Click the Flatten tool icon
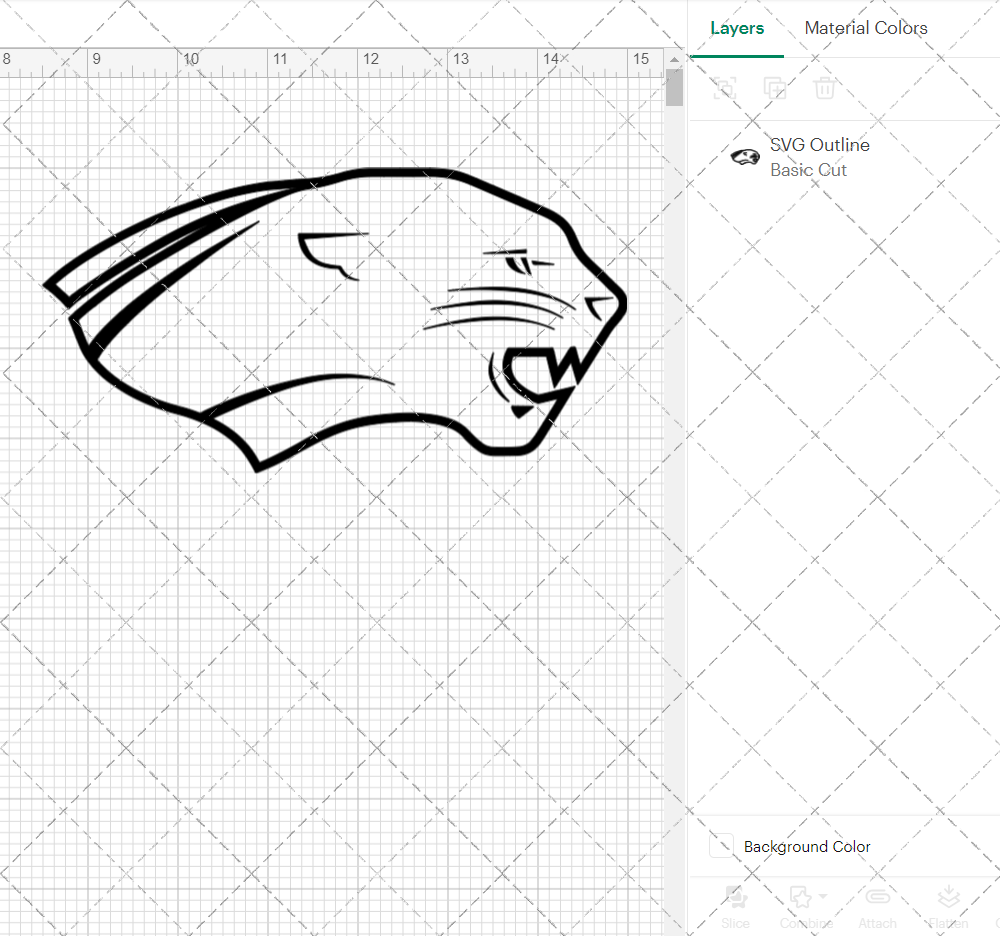The width and height of the screenshot is (1000, 936). (949, 897)
